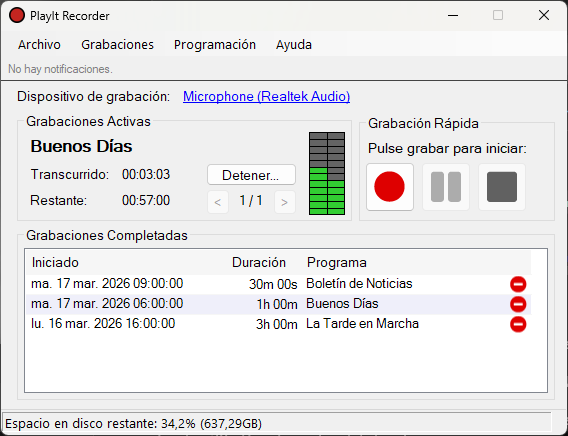
Task: Remove the completed Buenos Días recording
Action: tap(518, 304)
